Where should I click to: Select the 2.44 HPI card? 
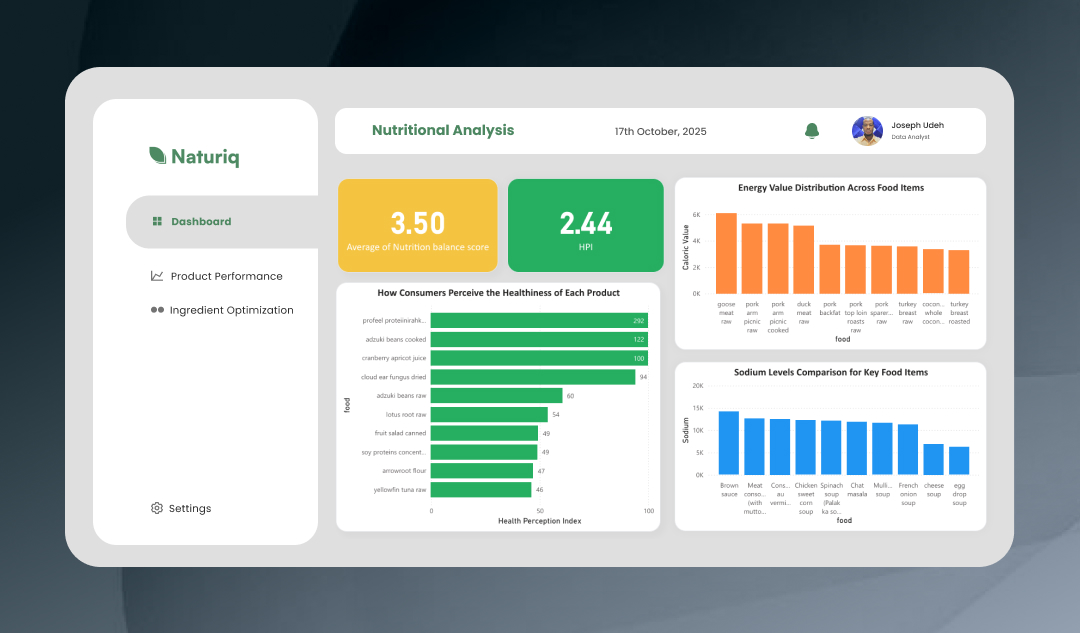pos(585,225)
